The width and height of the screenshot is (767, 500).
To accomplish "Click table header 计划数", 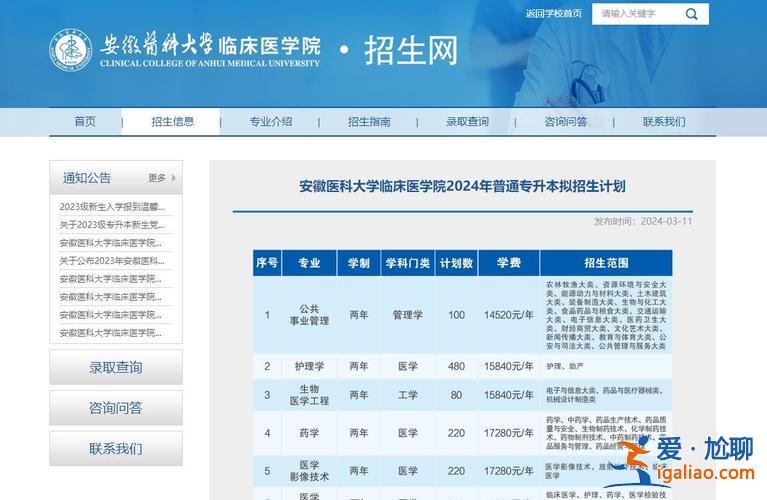I will pos(456,263).
